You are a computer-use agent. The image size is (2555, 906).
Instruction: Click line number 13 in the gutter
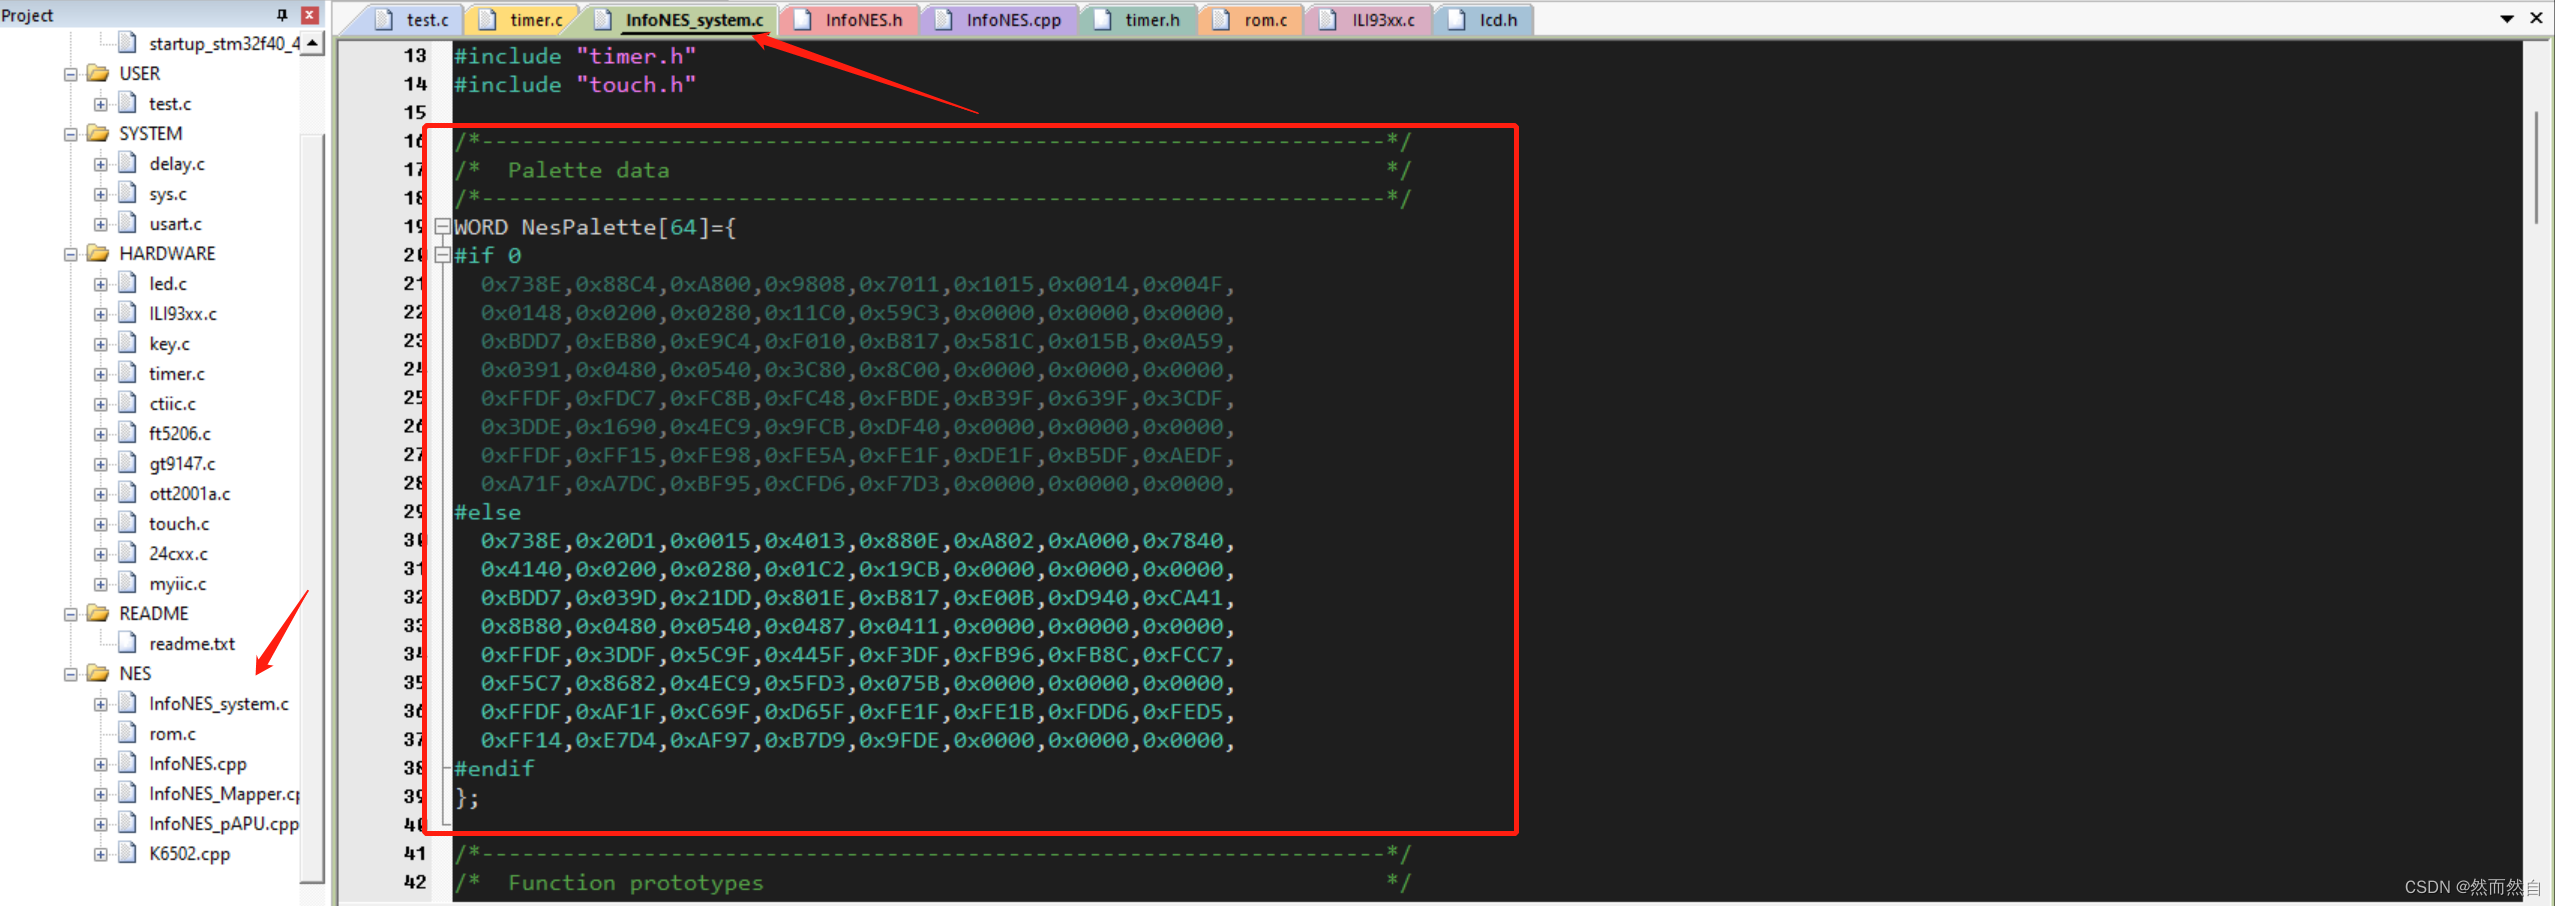(x=415, y=56)
